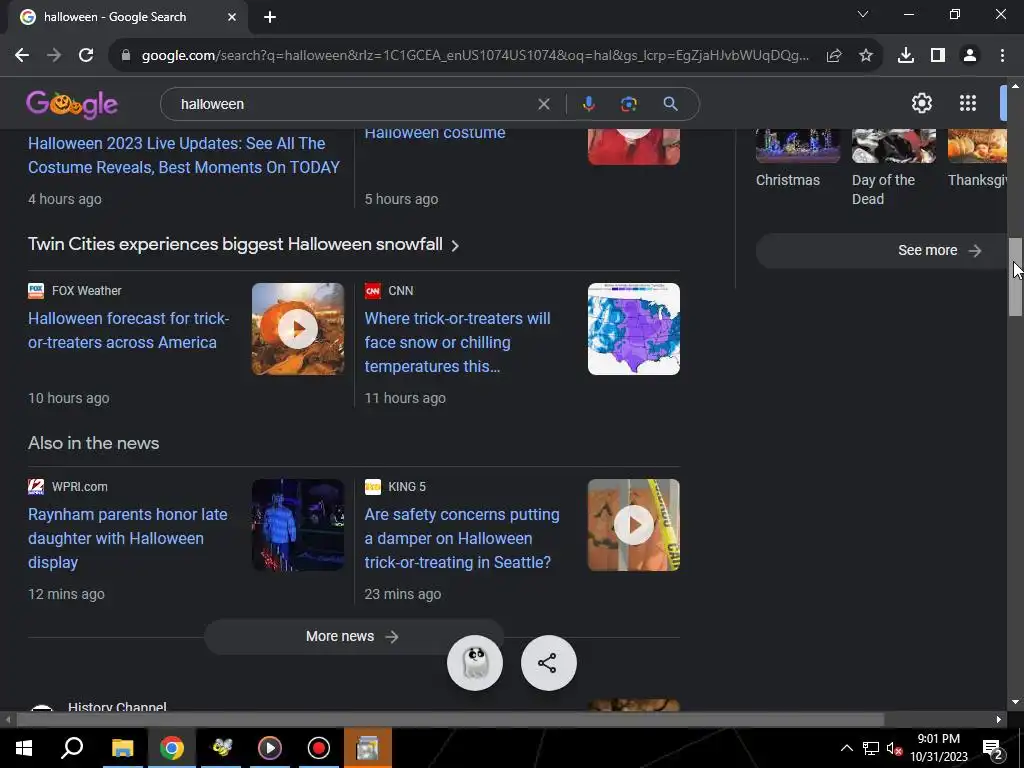Open Chrome profile menu
The image size is (1024, 768).
[970, 56]
